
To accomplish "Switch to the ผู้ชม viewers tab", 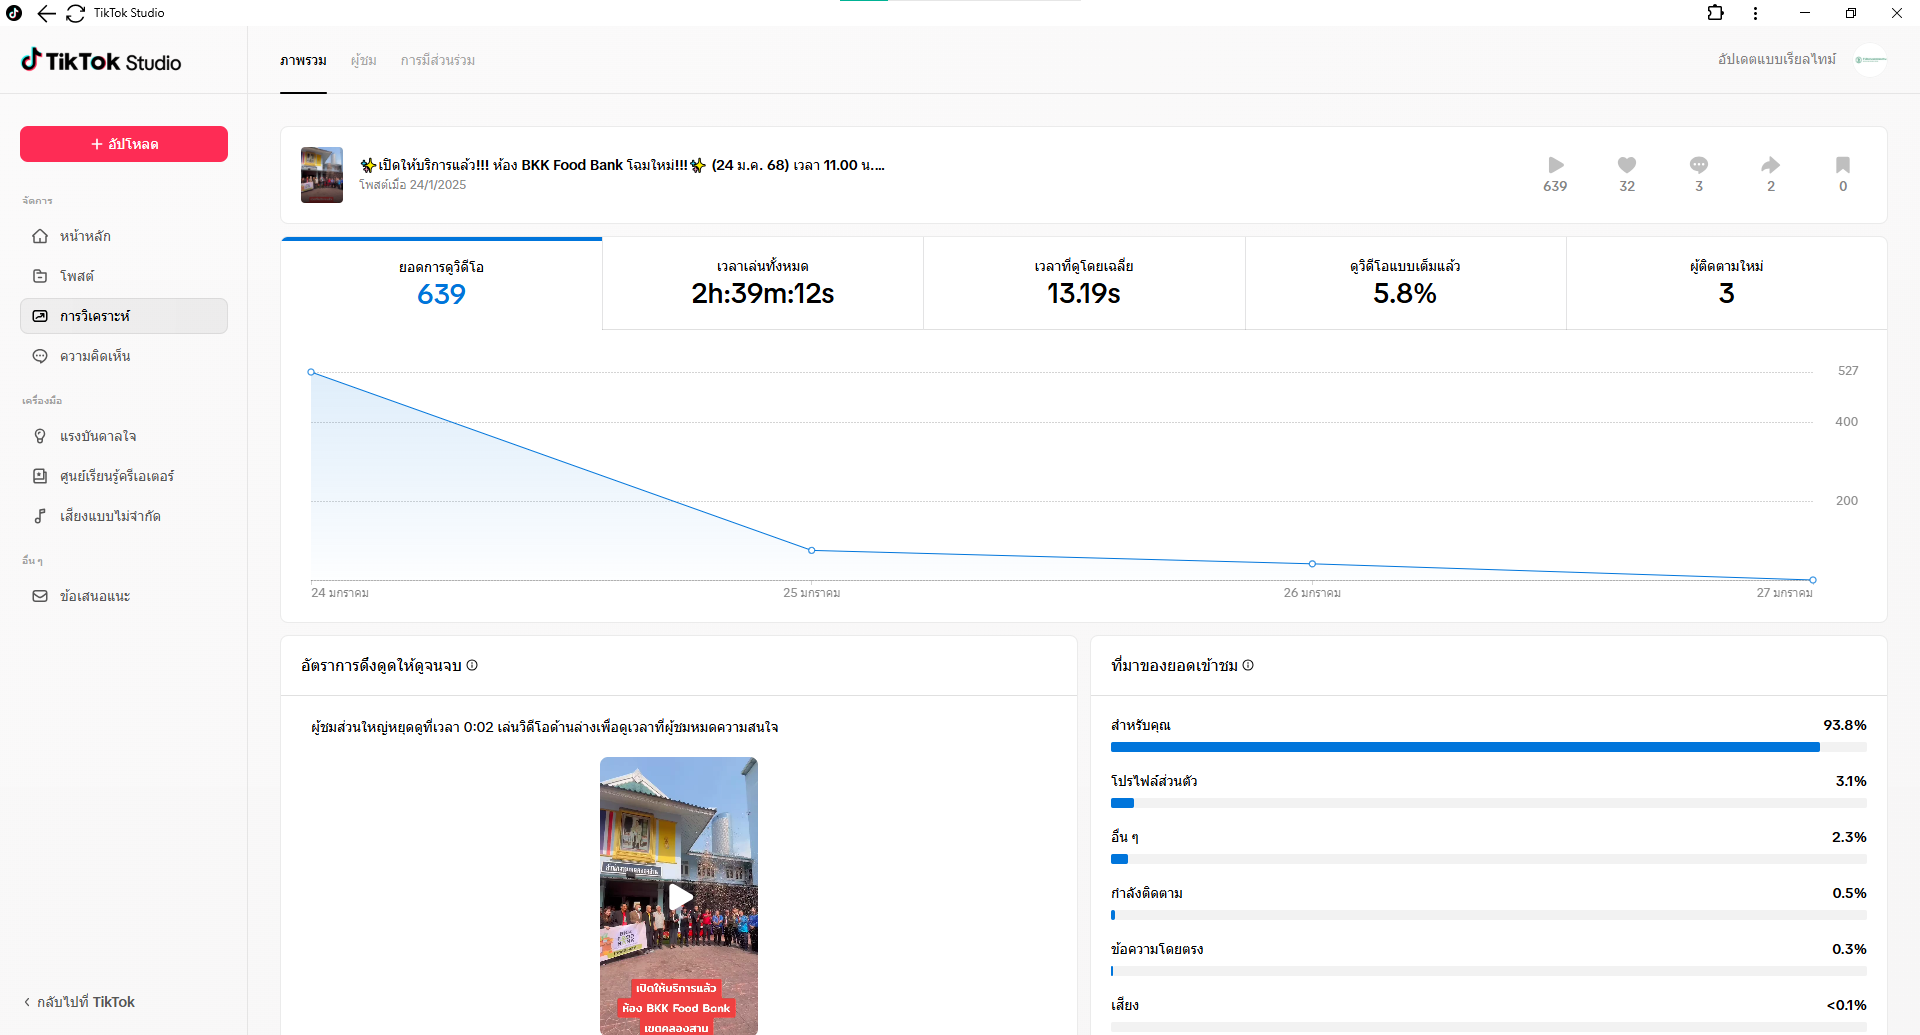I will coord(364,61).
